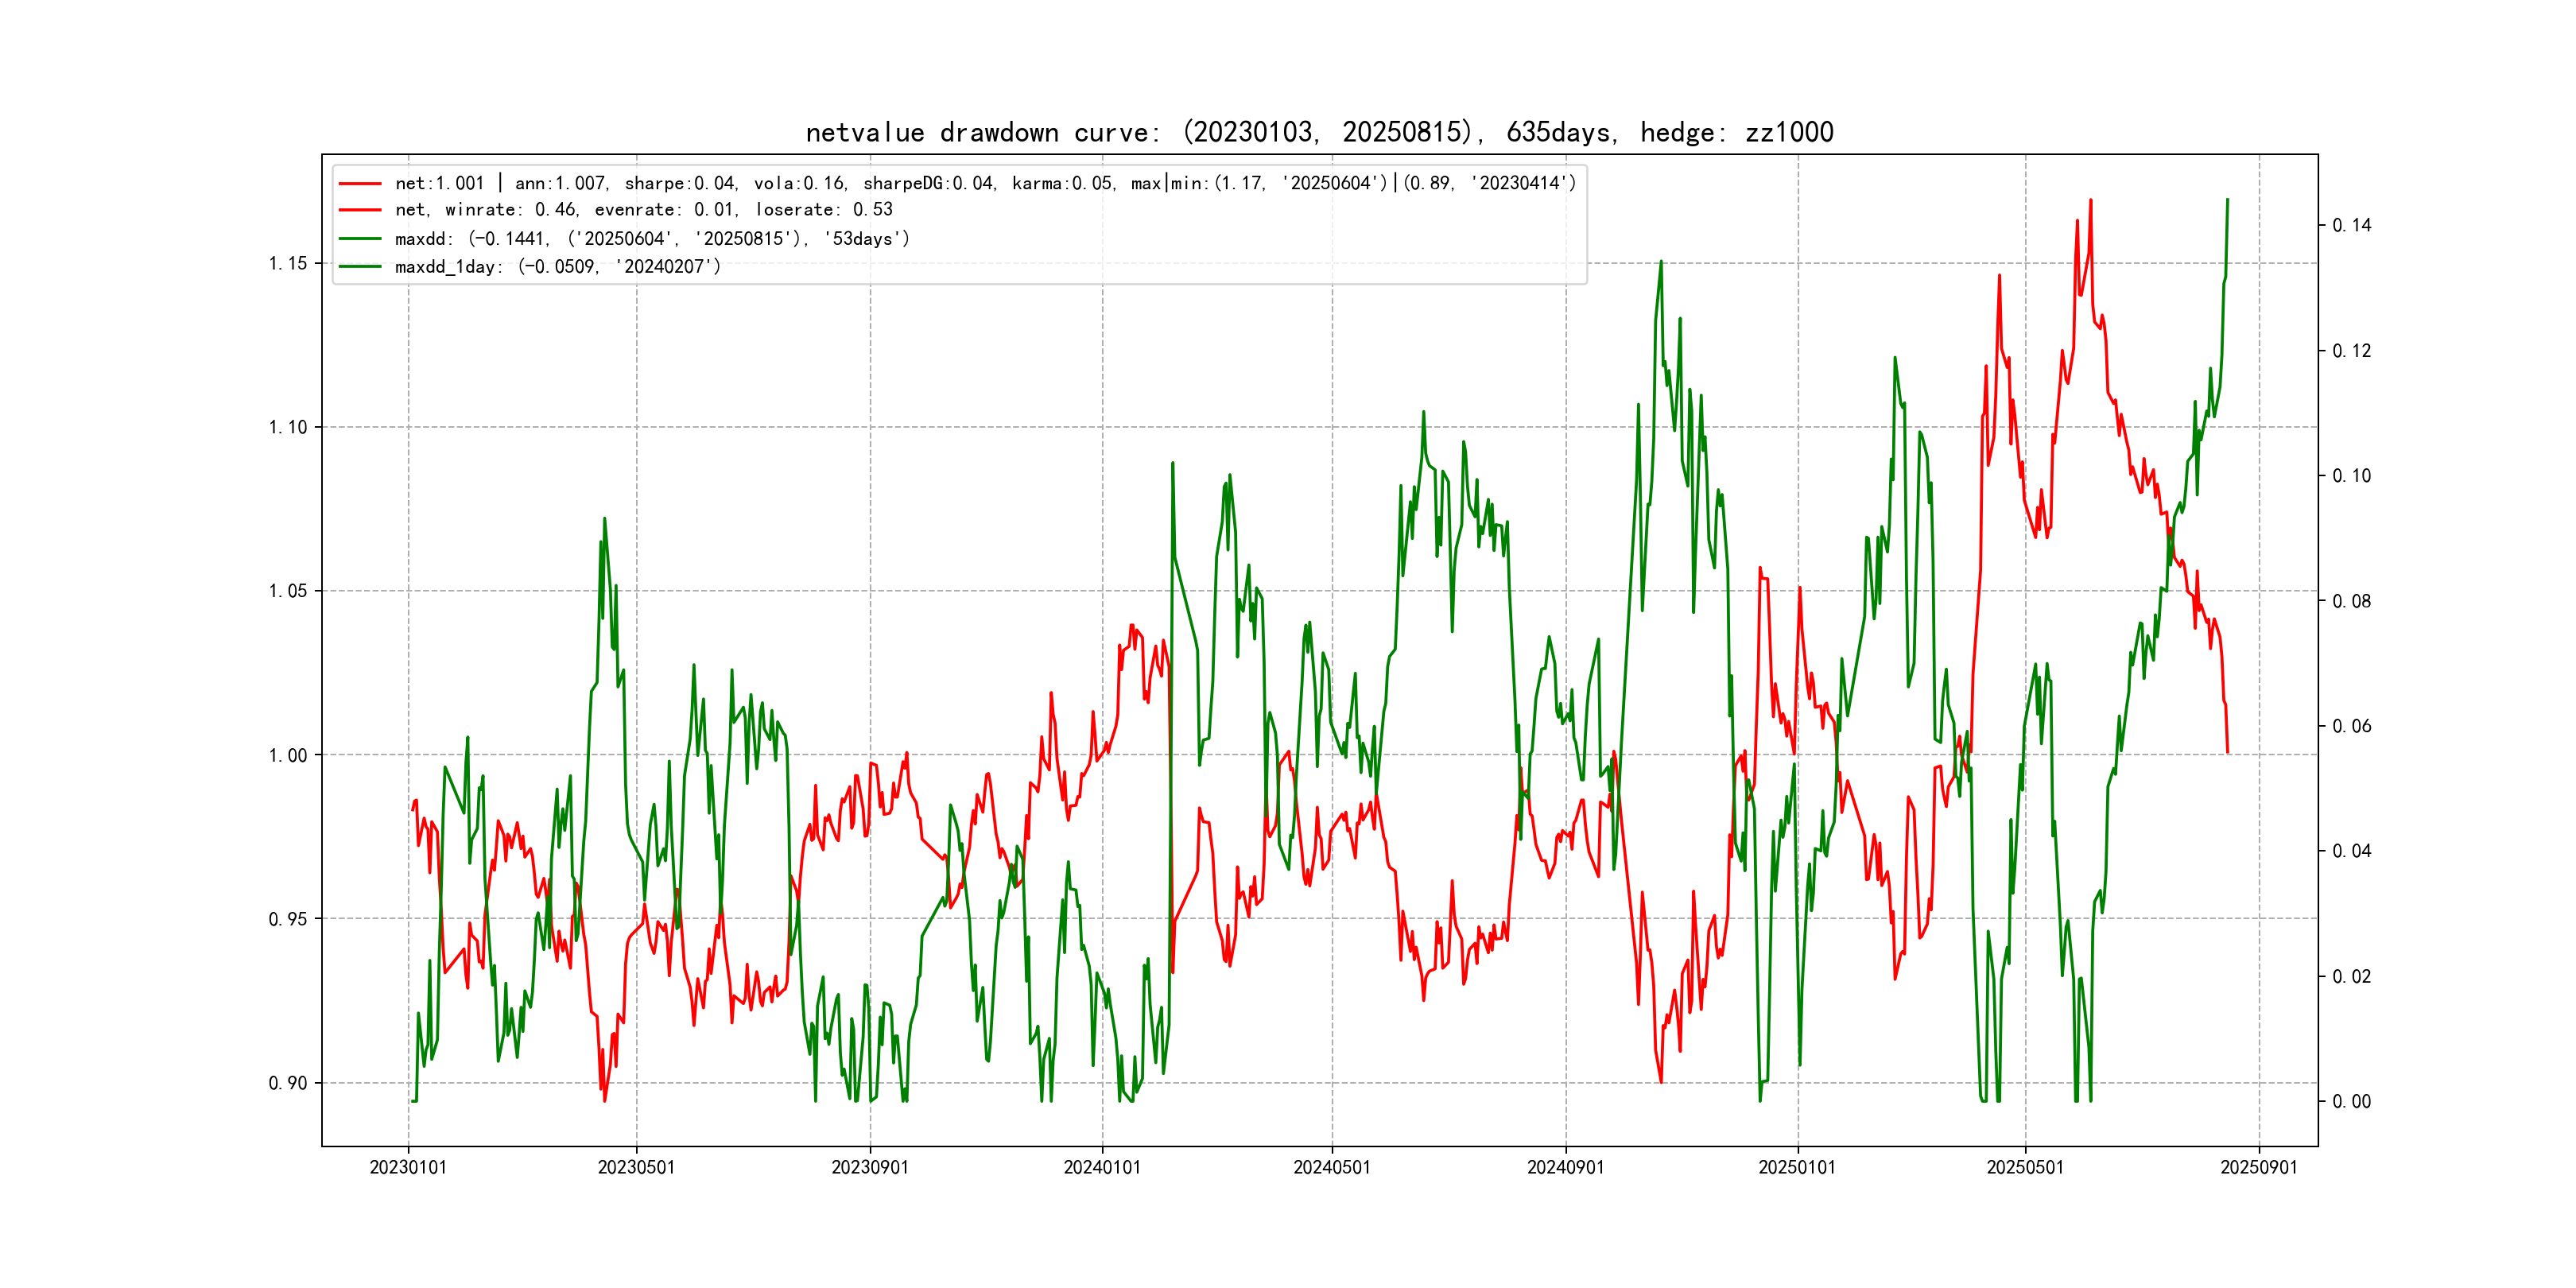2576x1288 pixels.
Task: Click the 0.08 right axis tick label
Action: click(2351, 602)
